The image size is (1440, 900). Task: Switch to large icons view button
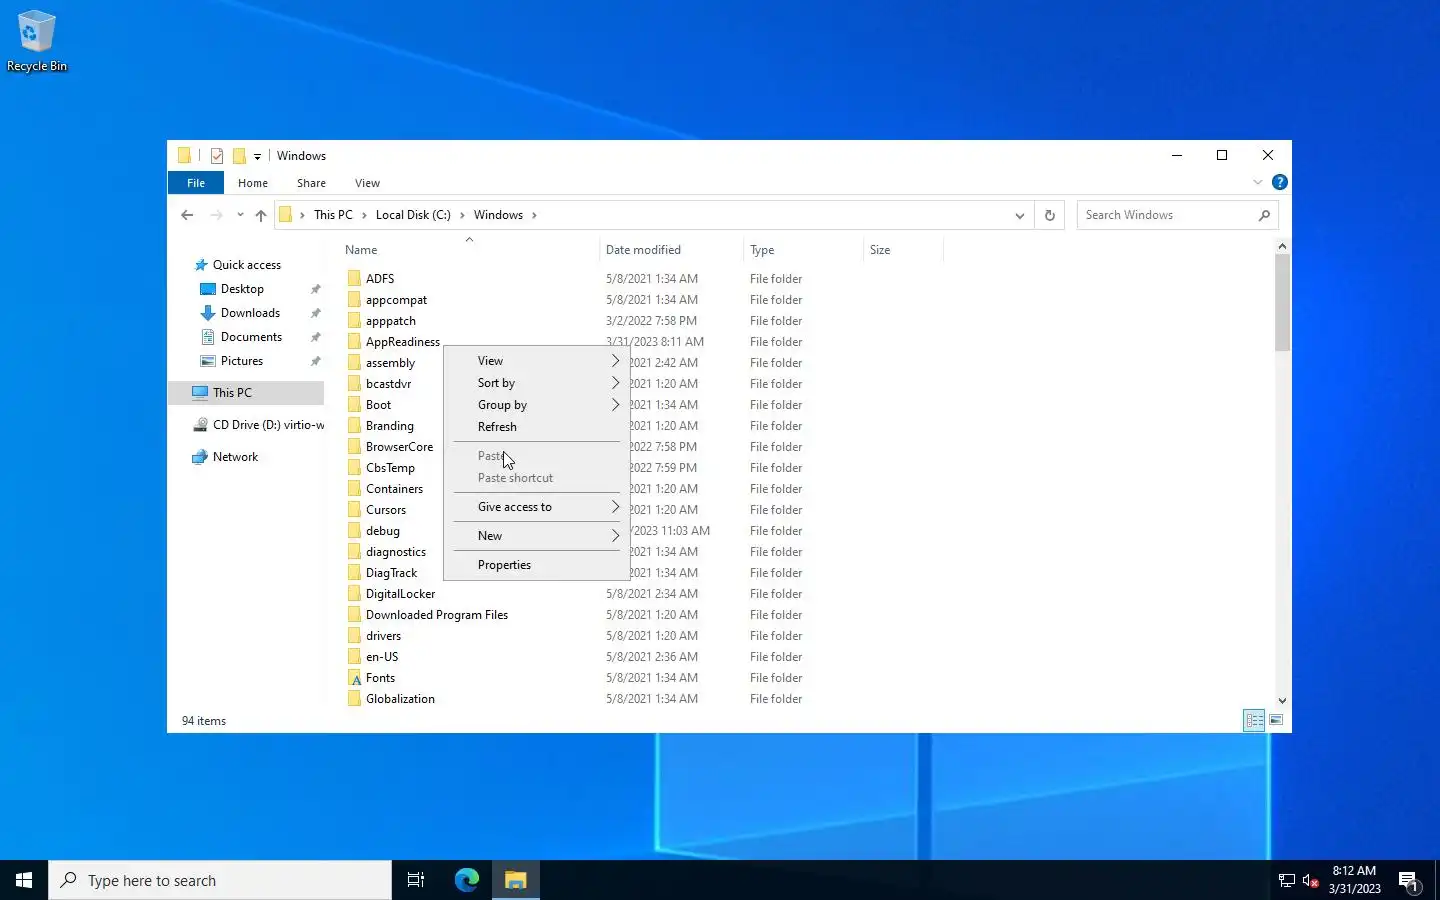(x=1276, y=720)
